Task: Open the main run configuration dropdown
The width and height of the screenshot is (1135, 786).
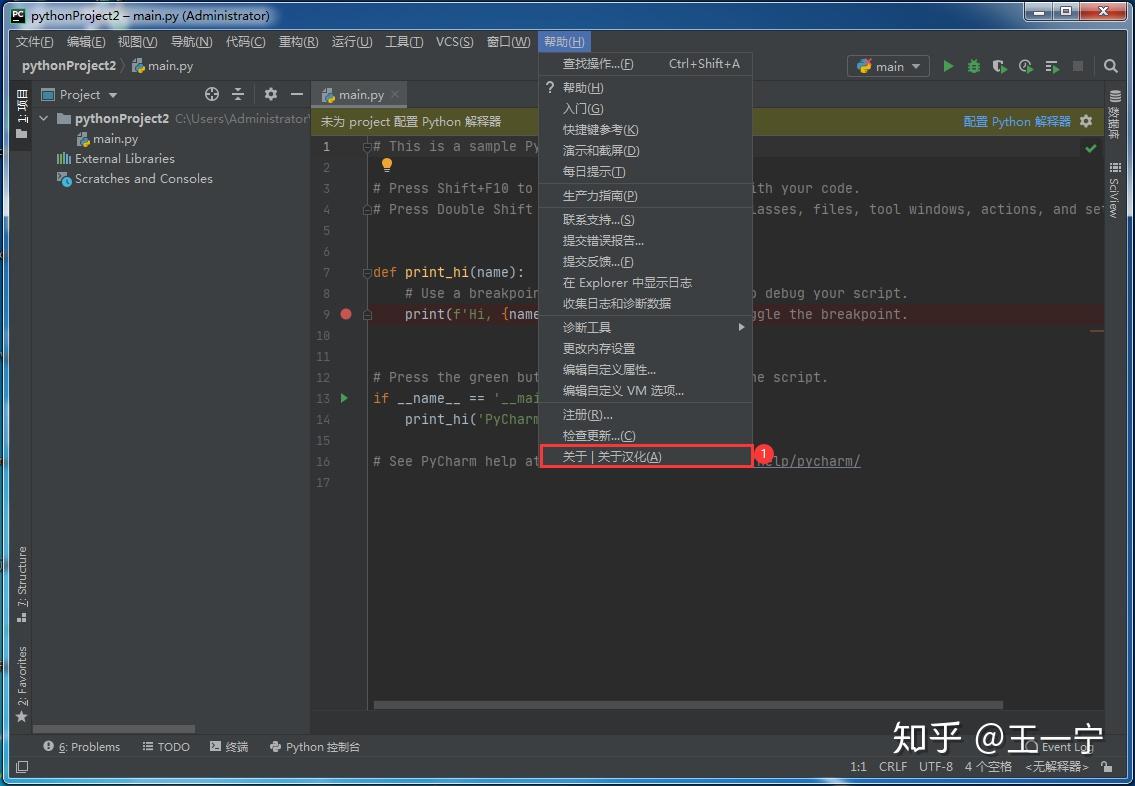Action: click(888, 66)
